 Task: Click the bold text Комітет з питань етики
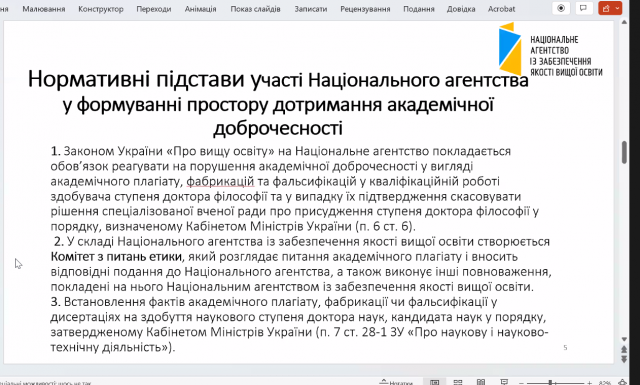116,257
